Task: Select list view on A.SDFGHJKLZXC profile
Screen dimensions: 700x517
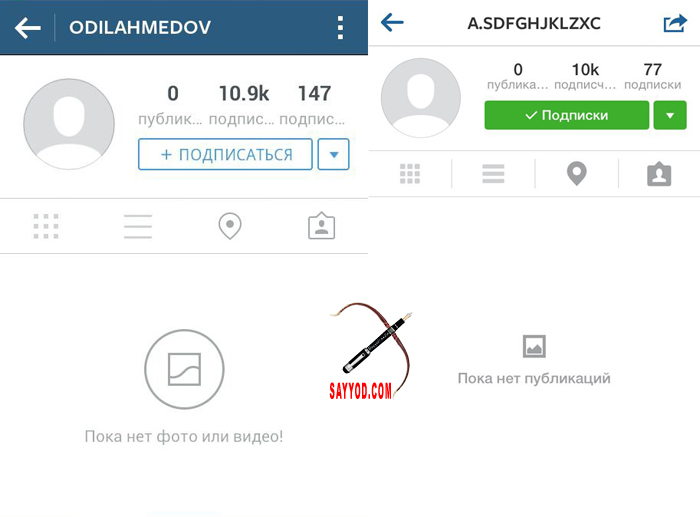Action: (493, 174)
